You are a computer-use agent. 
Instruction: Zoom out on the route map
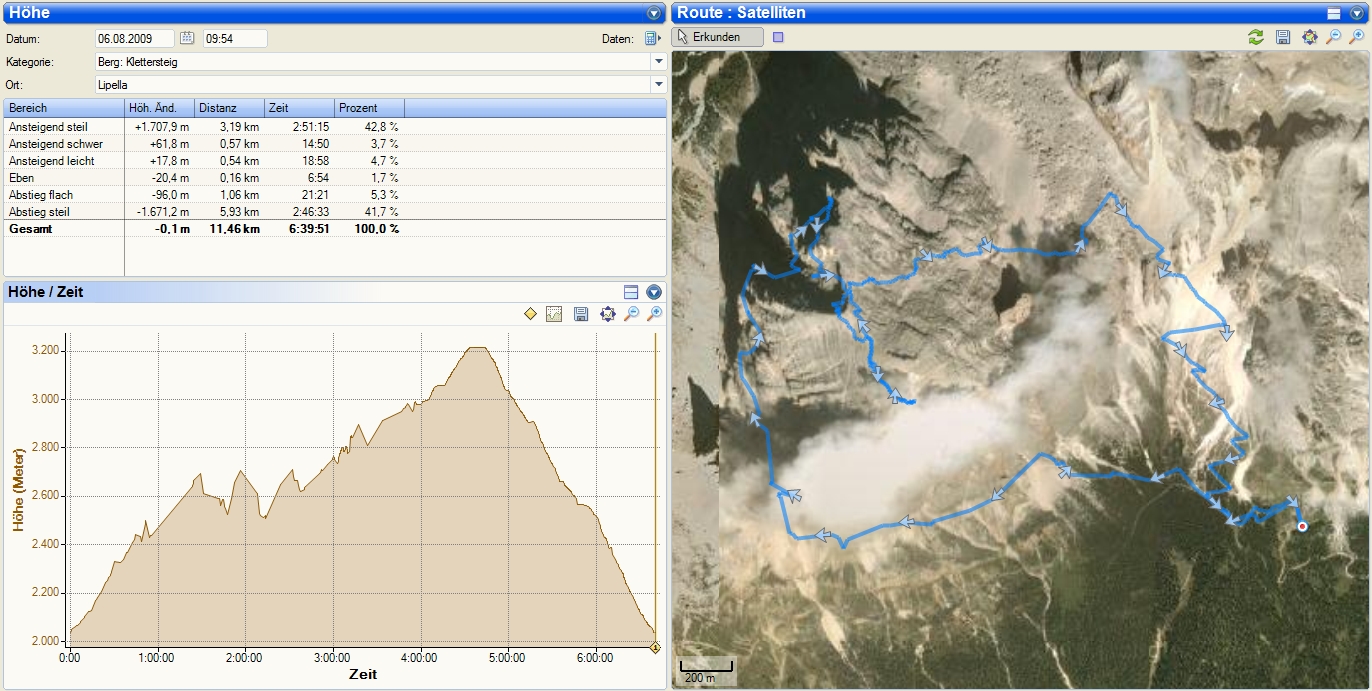click(x=1333, y=37)
